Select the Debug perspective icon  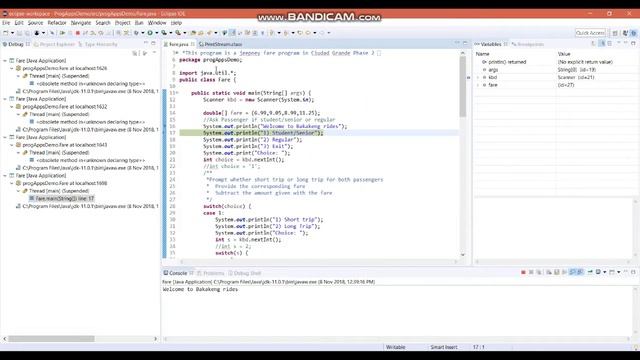point(633,33)
